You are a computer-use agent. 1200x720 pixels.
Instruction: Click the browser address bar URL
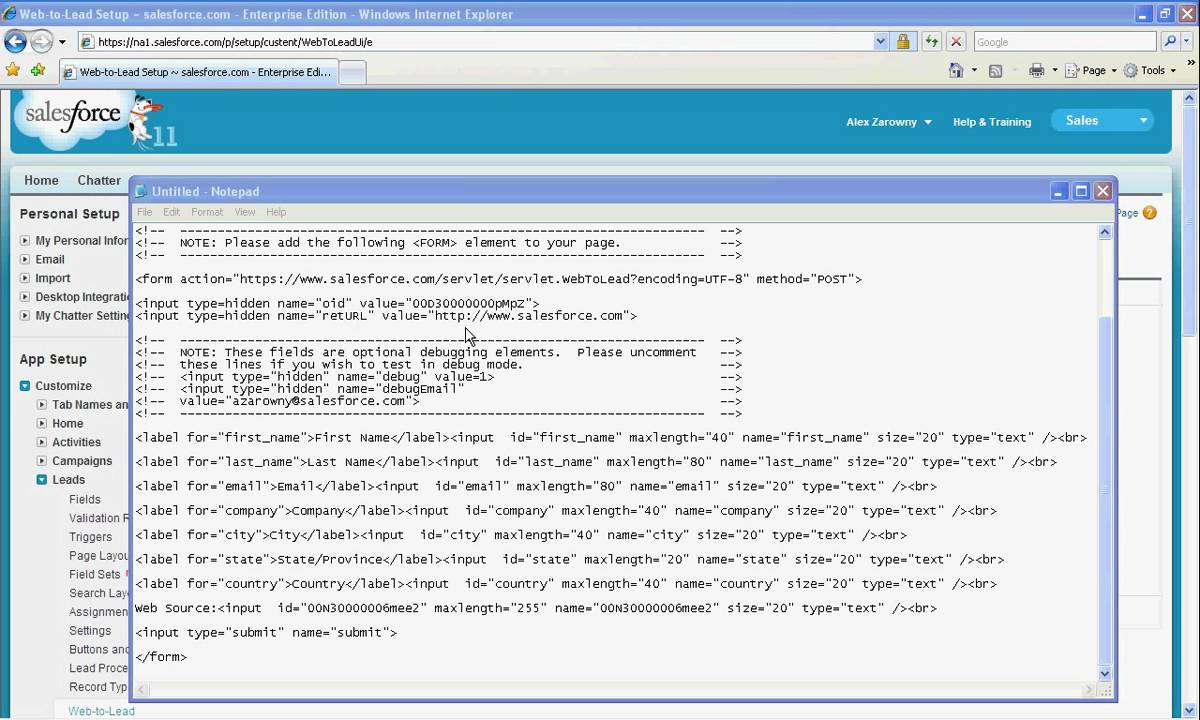click(235, 42)
